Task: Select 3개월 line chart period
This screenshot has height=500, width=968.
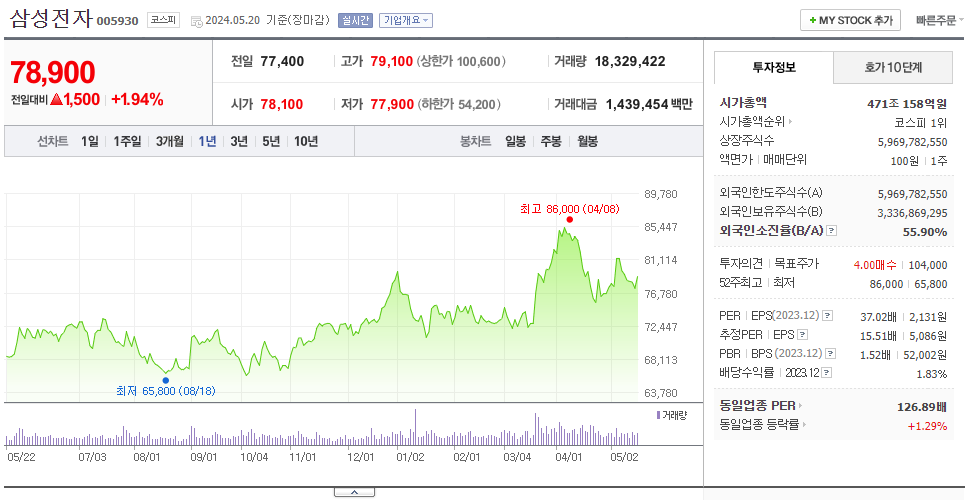Action: (170, 141)
